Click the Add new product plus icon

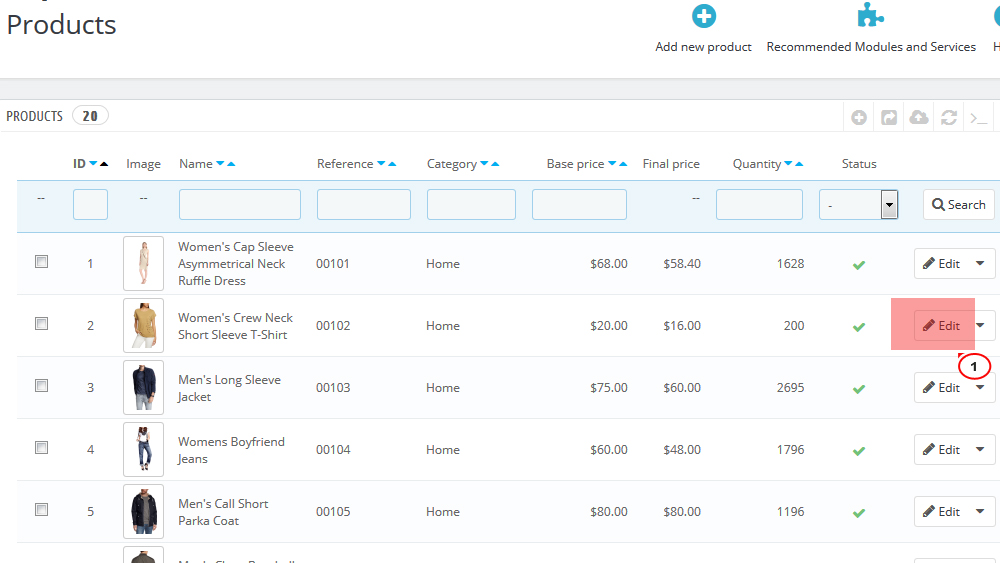coord(703,16)
